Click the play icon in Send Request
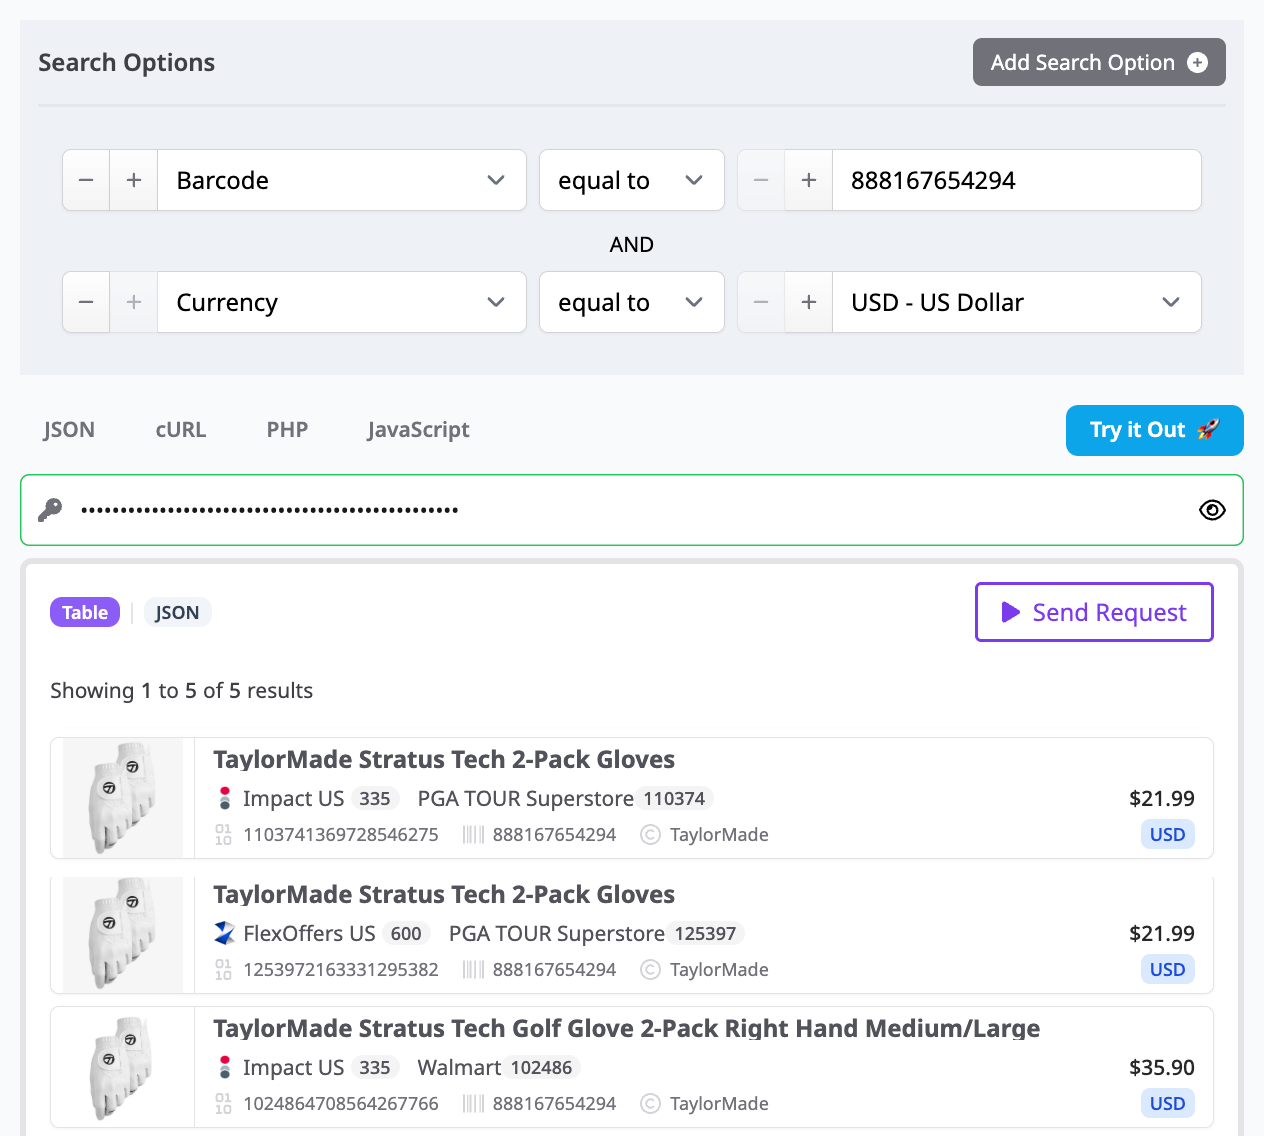The image size is (1264, 1136). [1011, 612]
